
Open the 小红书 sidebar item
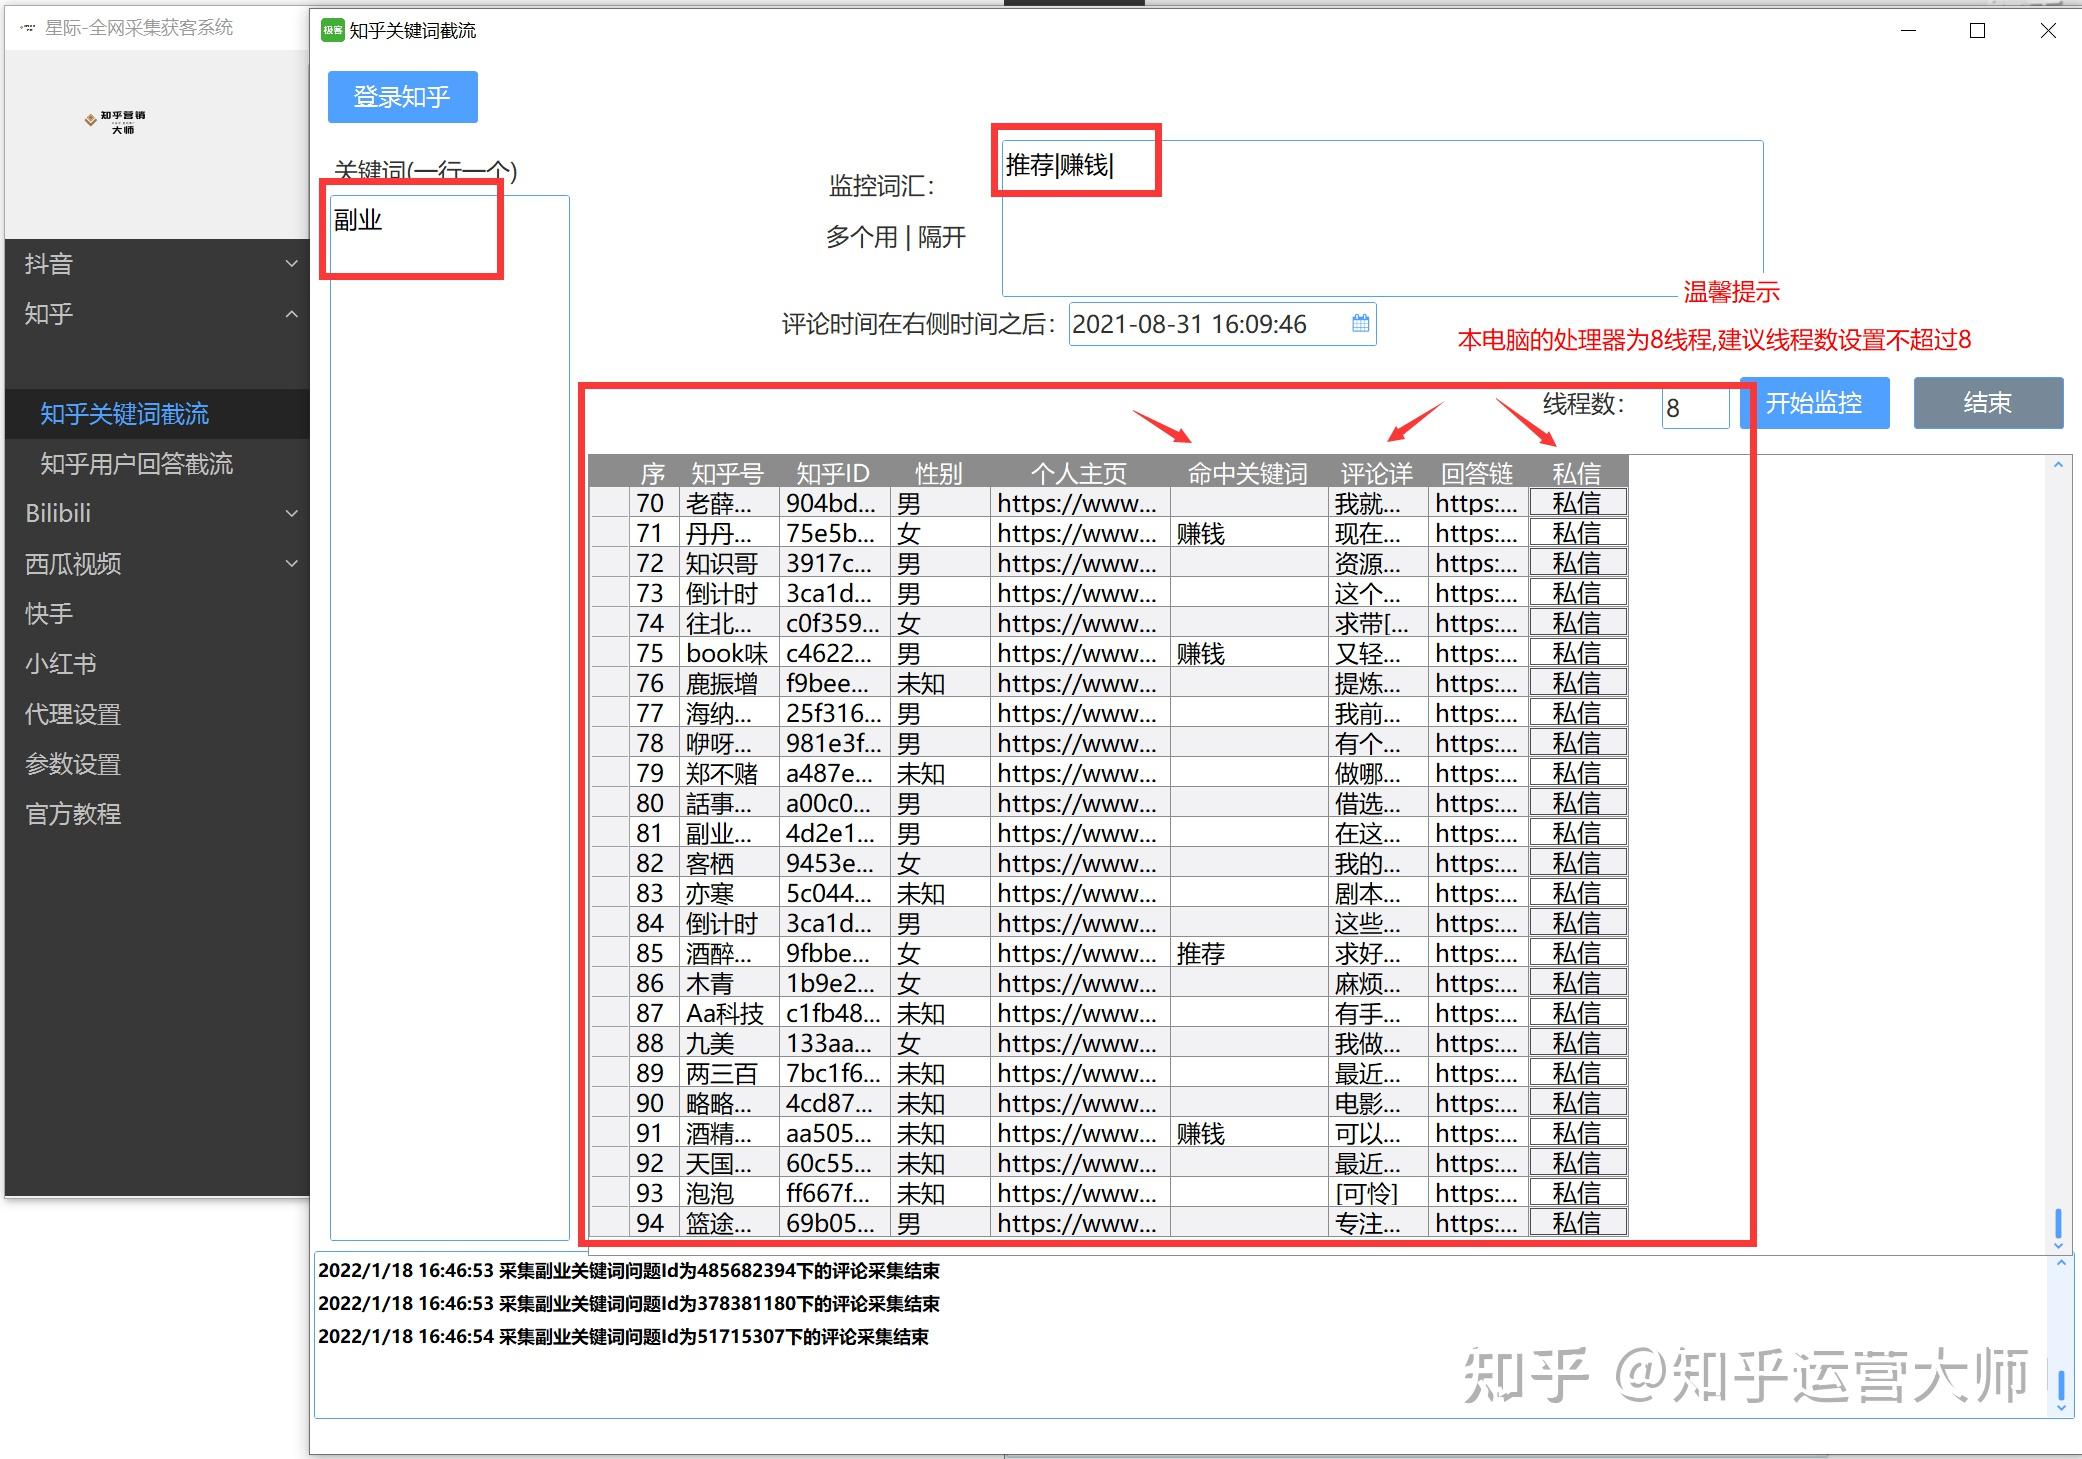tap(158, 663)
